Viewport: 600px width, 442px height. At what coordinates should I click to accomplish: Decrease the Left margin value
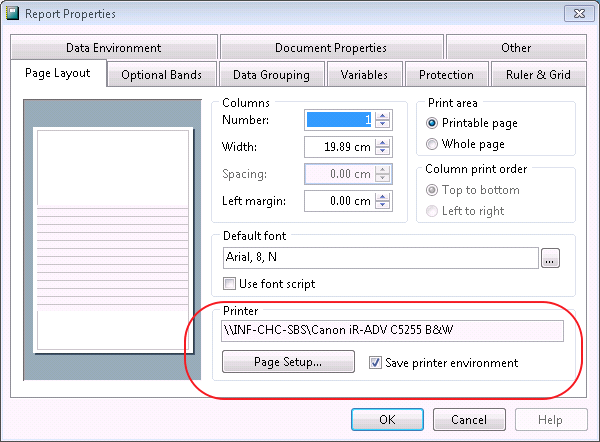click(x=382, y=205)
